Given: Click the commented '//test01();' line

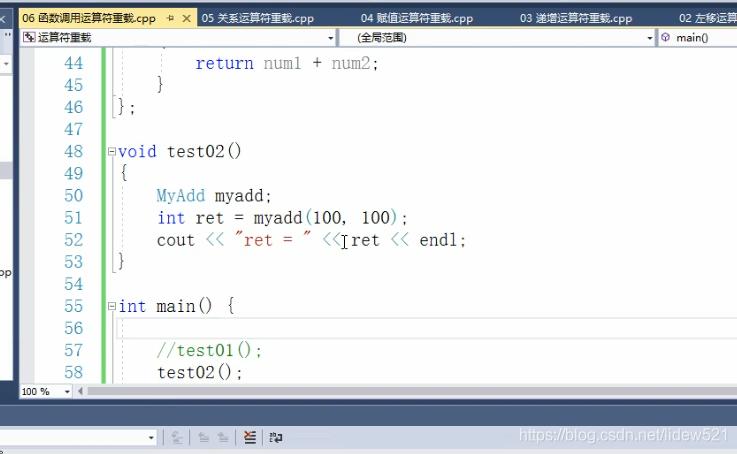Looking at the screenshot, I should [209, 350].
